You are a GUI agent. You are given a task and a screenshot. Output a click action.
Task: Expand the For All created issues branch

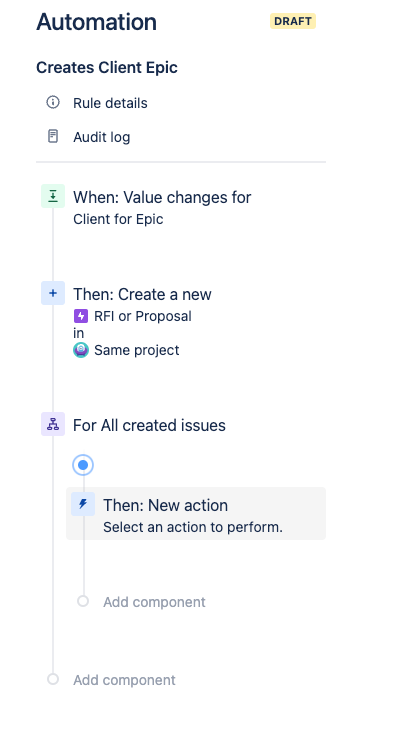coord(149,425)
